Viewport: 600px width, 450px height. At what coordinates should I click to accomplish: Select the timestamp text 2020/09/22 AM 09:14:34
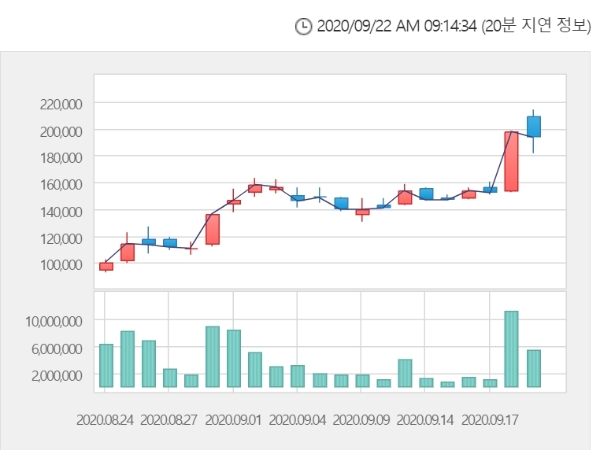[397, 26]
